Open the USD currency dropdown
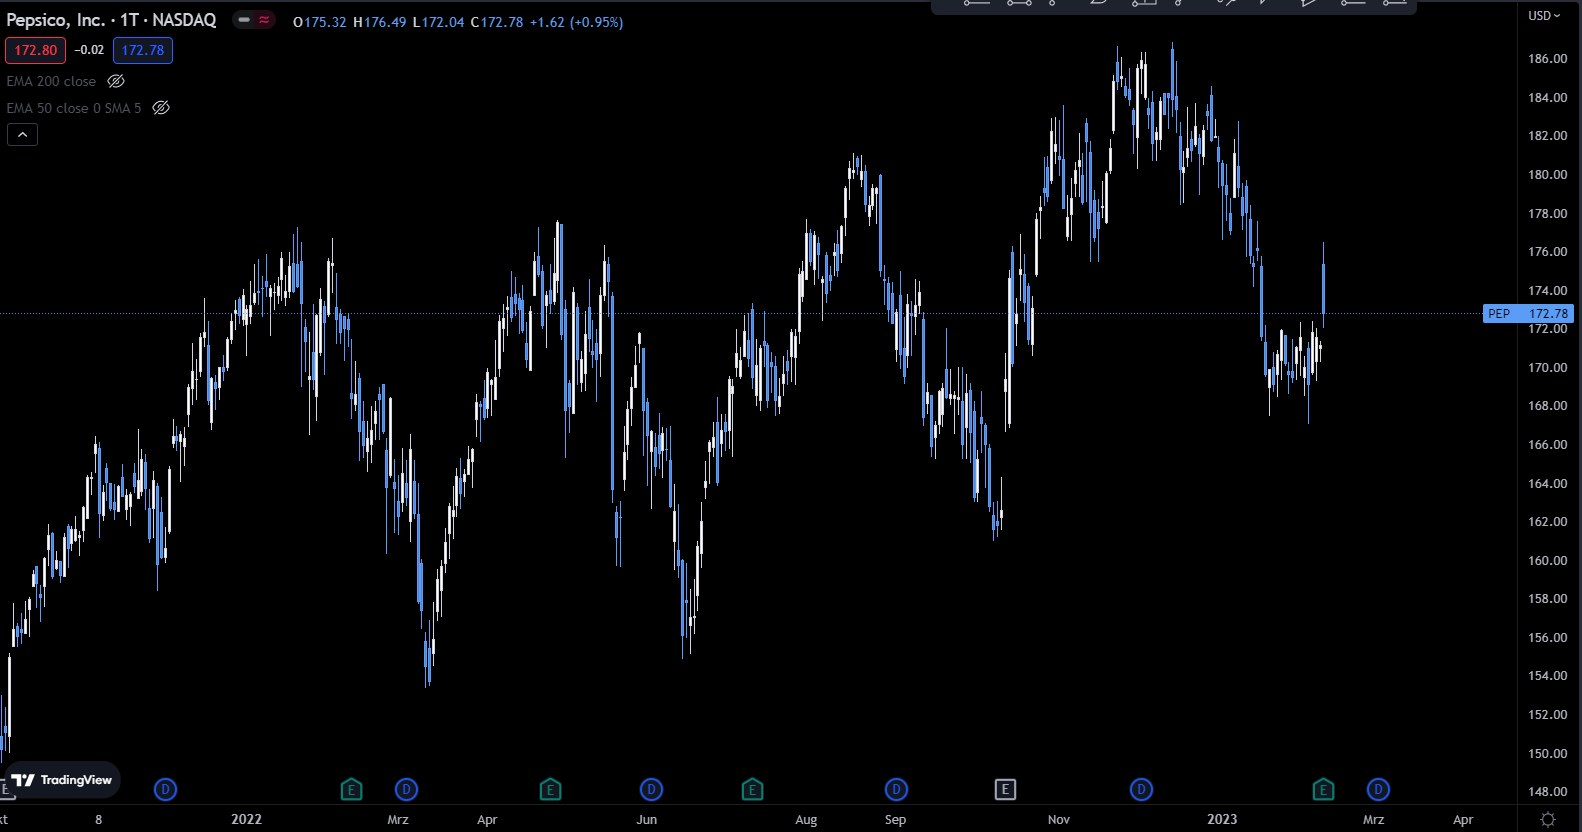This screenshot has height=832, width=1582. pyautogui.click(x=1544, y=15)
